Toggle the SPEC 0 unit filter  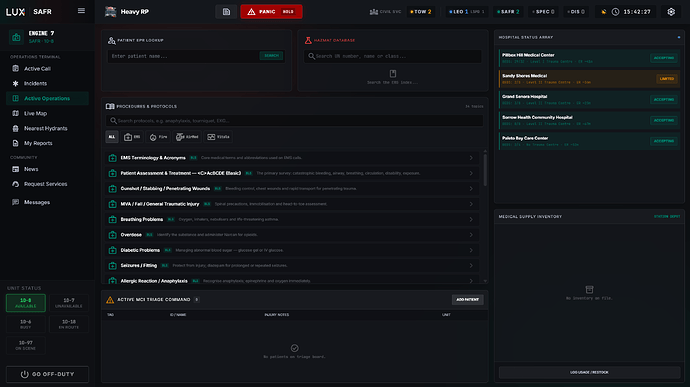(543, 12)
